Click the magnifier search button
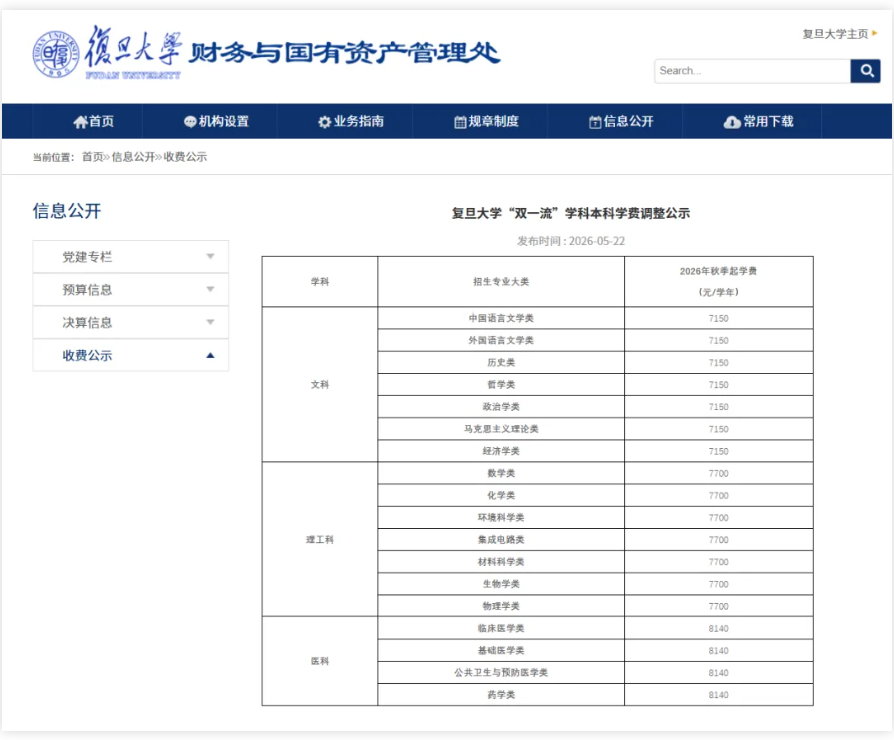Viewport: 894px width, 740px height. (x=865, y=71)
